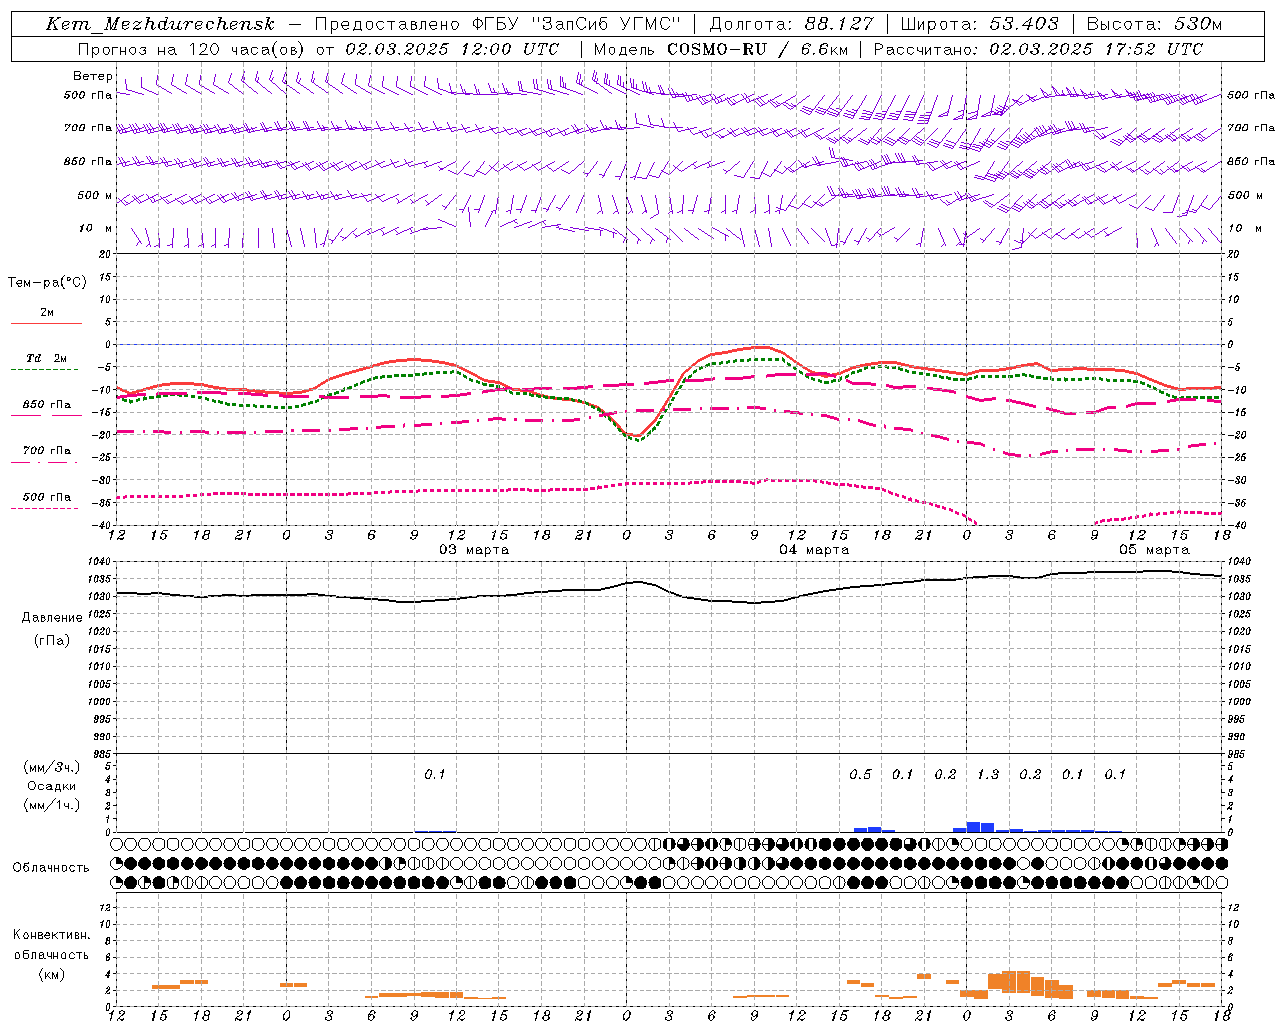Click the 04 марта date label

coord(814,550)
